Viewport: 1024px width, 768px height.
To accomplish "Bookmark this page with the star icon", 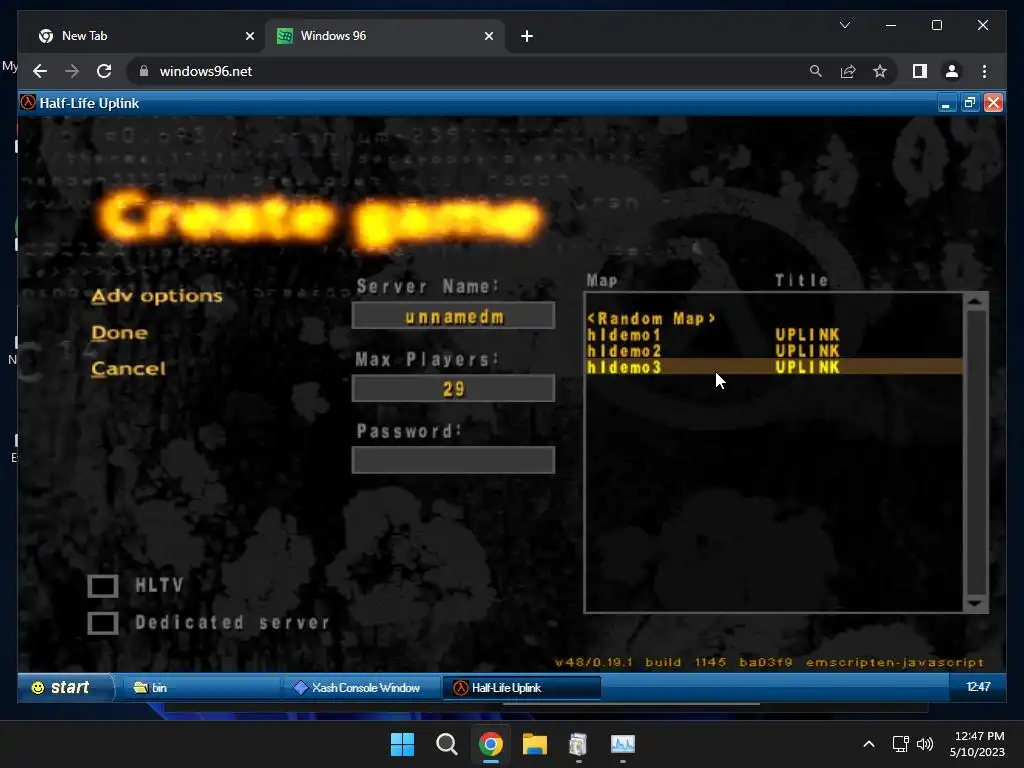I will pos(880,71).
